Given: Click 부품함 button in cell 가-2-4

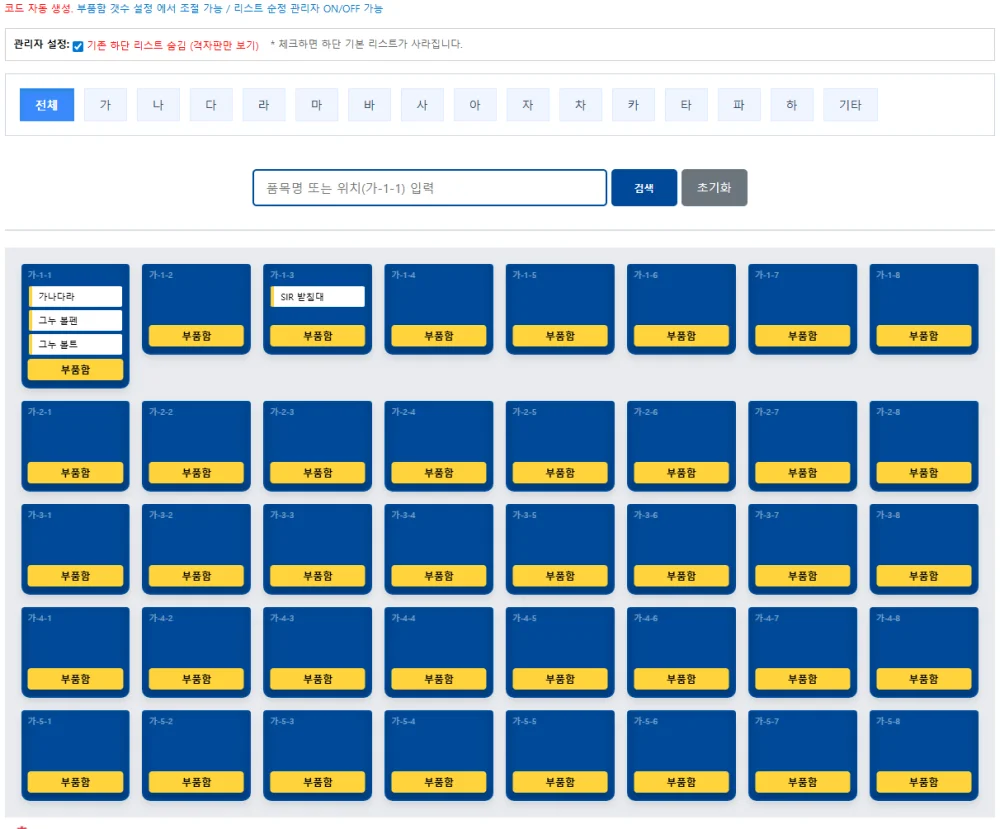Looking at the screenshot, I should coord(439,473).
